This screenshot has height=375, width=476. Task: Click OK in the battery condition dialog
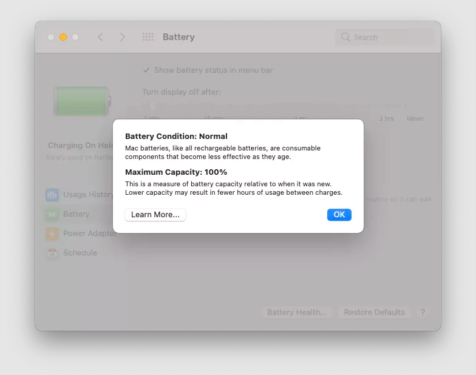339,215
